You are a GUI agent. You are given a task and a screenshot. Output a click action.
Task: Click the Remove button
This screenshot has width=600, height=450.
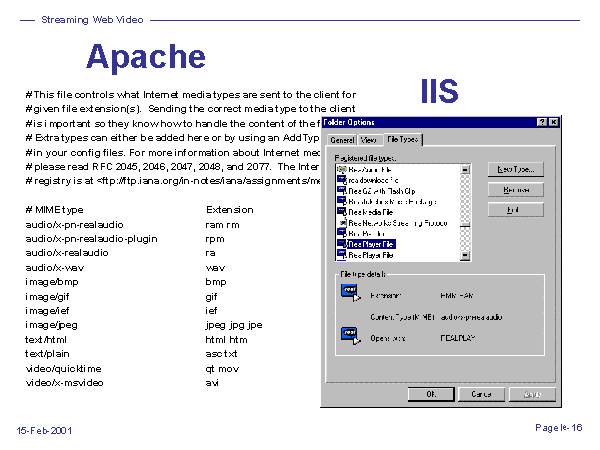[x=516, y=189]
